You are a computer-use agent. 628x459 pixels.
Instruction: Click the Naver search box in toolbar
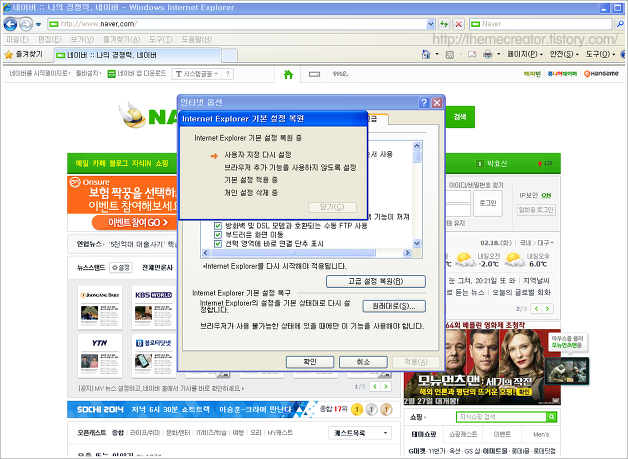(541, 24)
